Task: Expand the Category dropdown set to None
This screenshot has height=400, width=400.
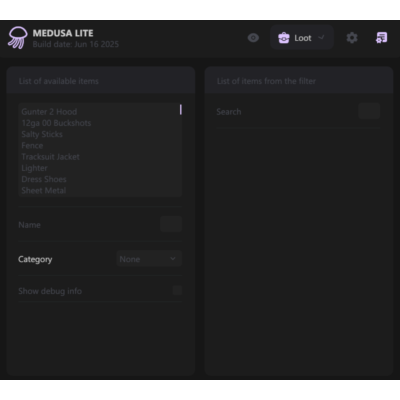Action: (149, 259)
